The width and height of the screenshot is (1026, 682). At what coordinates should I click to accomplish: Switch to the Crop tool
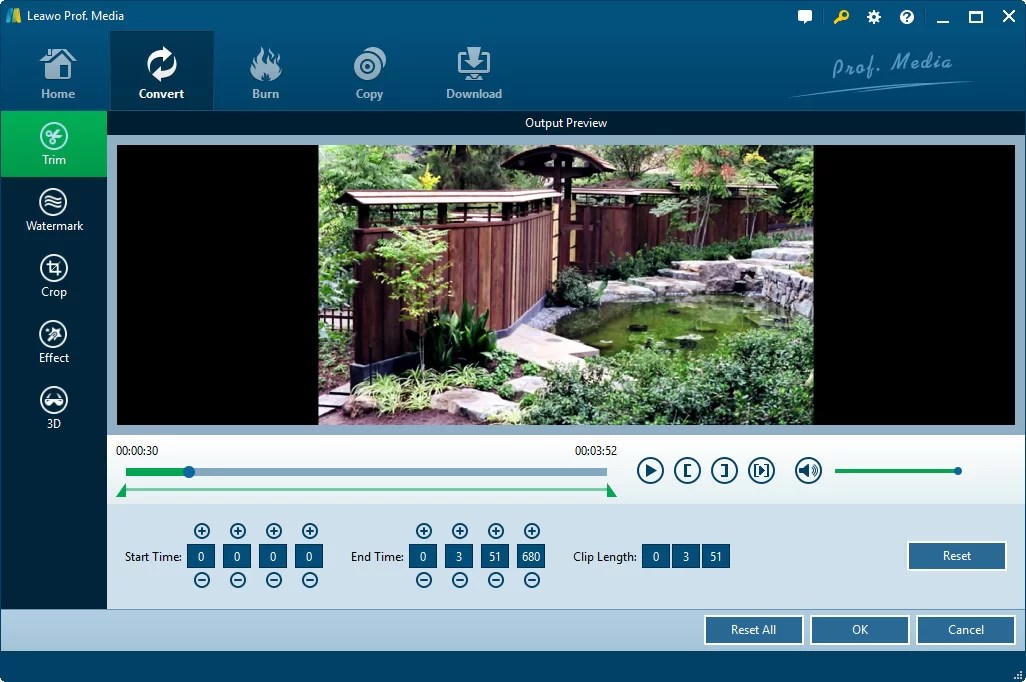tap(54, 276)
